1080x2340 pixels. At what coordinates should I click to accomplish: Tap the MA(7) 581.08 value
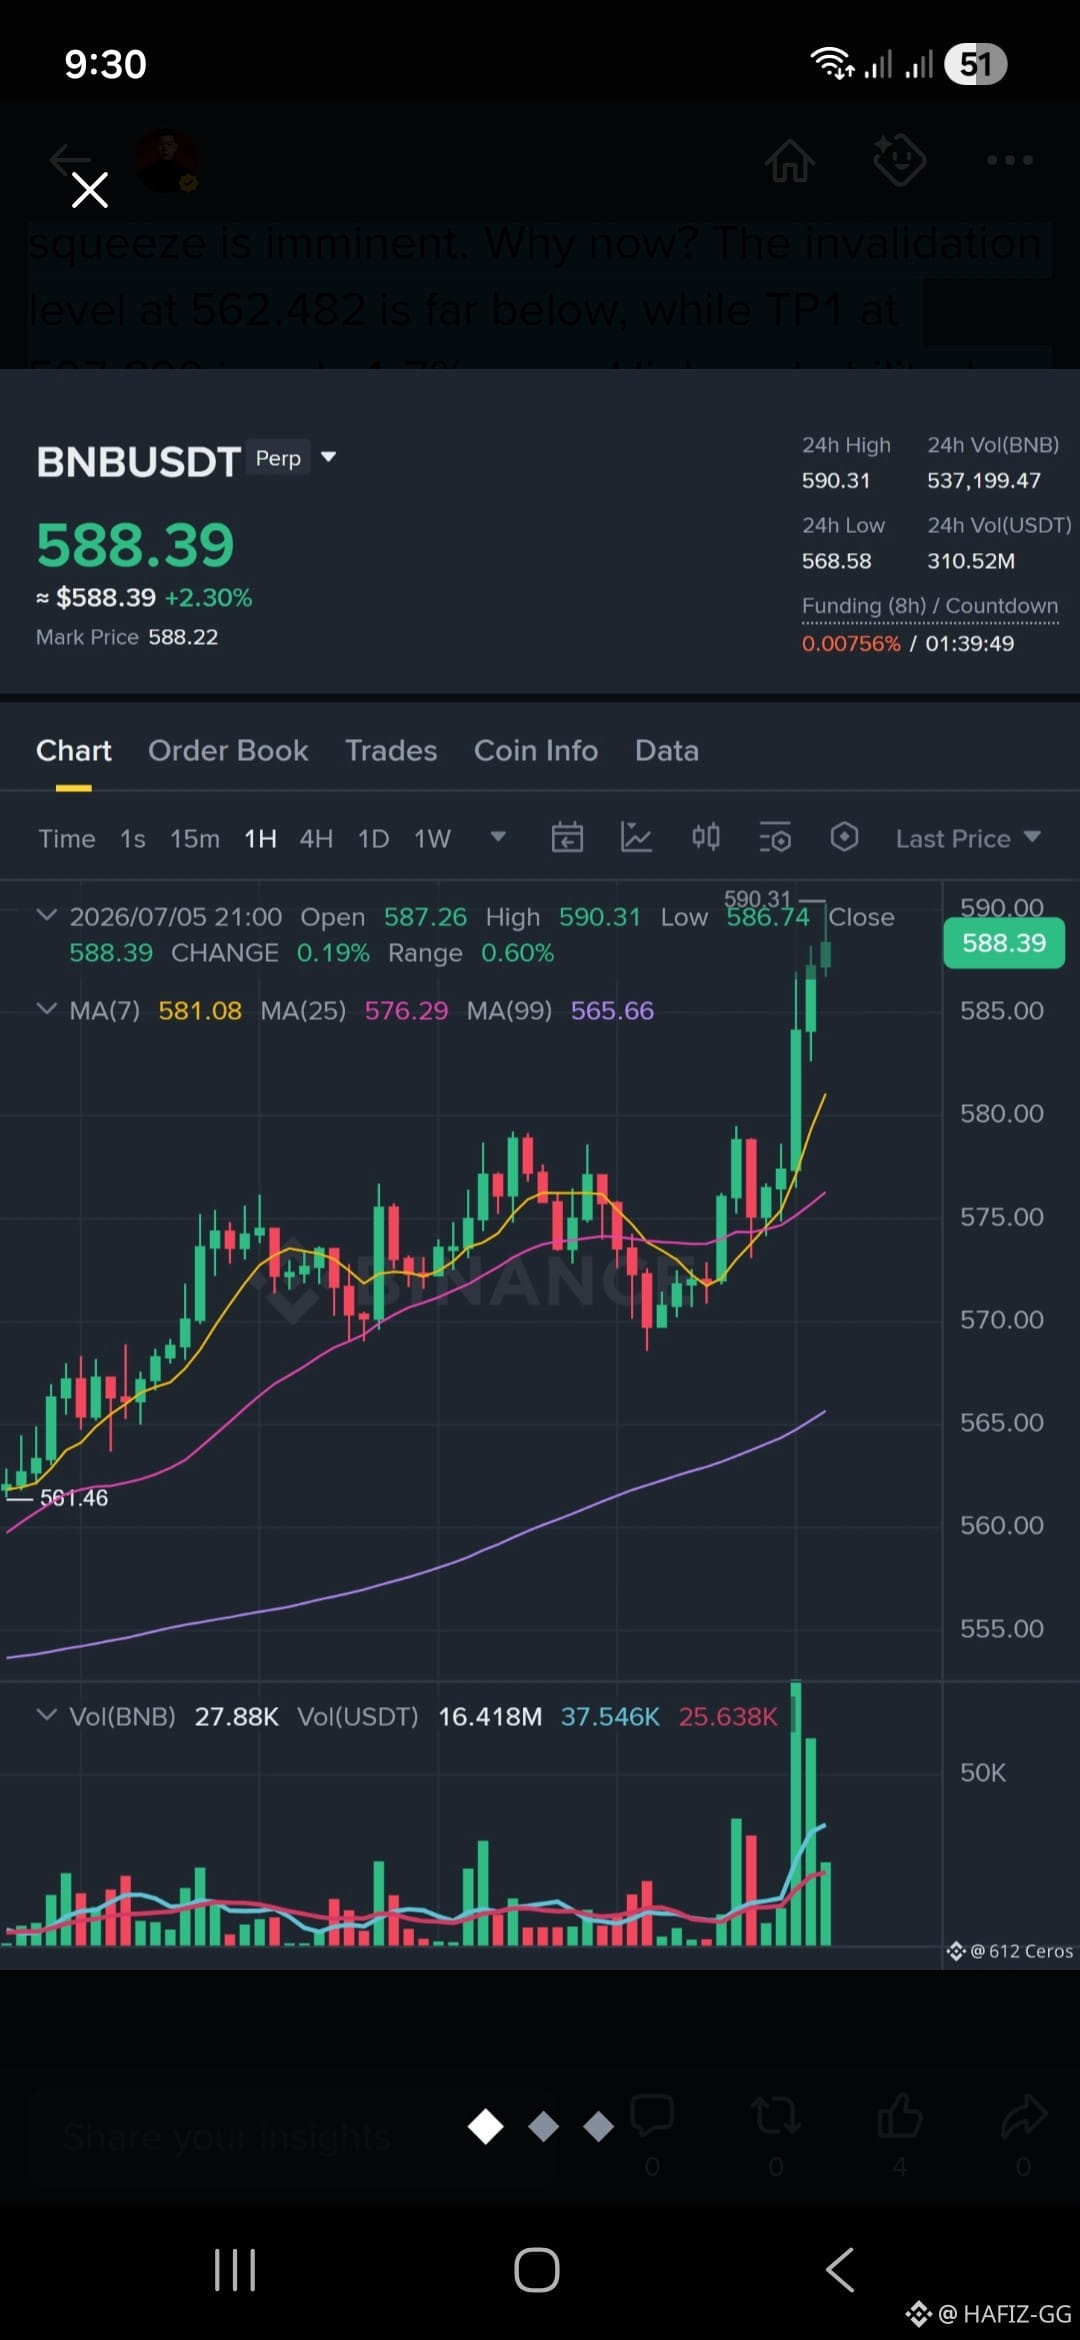[x=200, y=1011]
